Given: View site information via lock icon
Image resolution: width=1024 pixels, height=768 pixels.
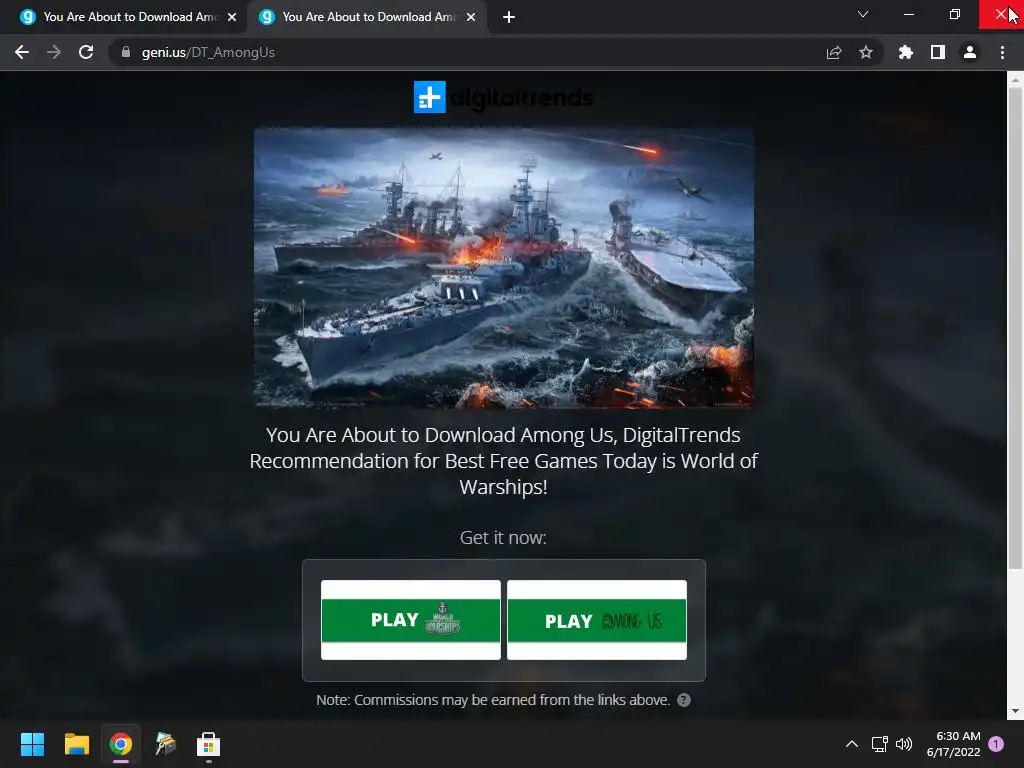Looking at the screenshot, I should (x=125, y=52).
